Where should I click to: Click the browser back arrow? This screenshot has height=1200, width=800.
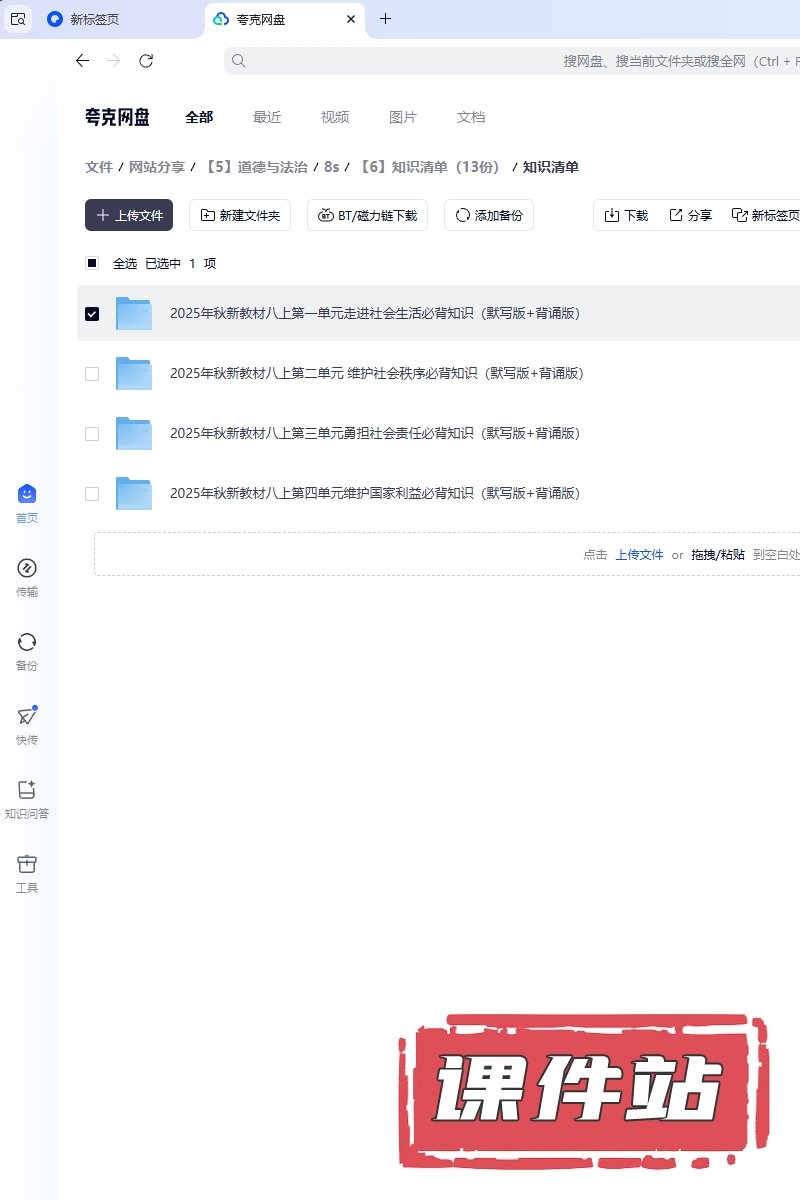pyautogui.click(x=82, y=61)
